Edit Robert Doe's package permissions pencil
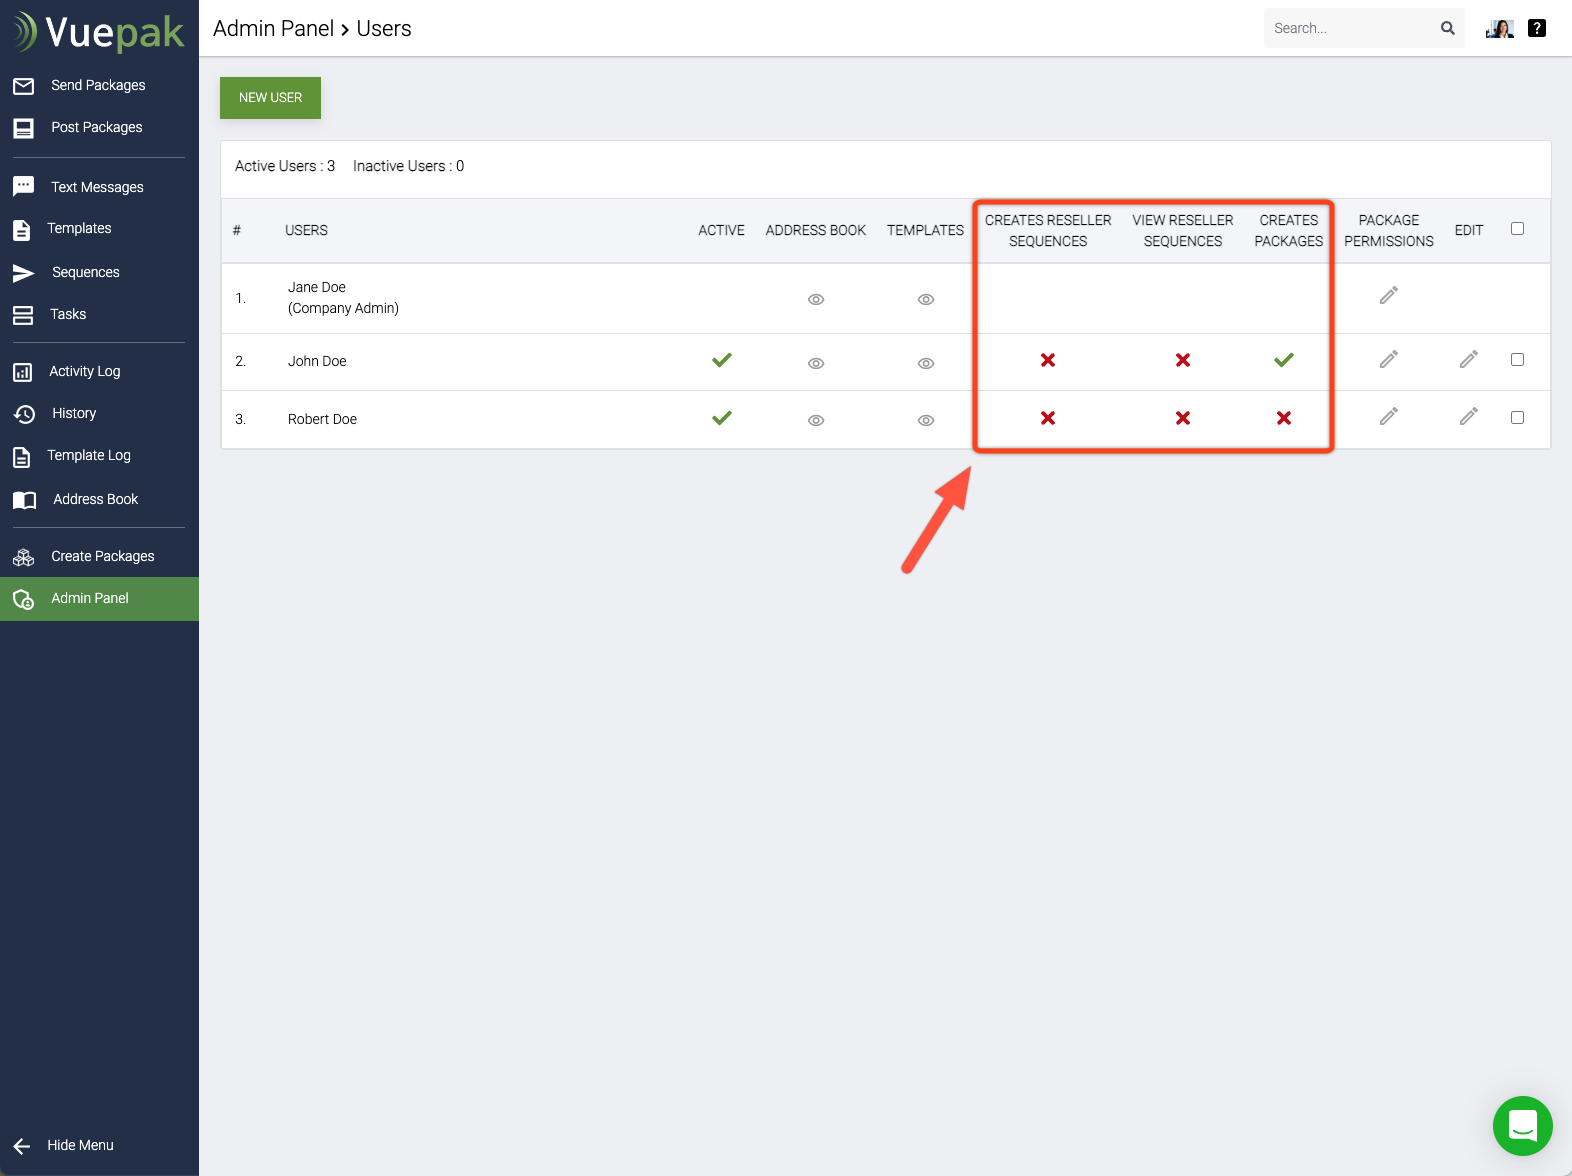This screenshot has width=1572, height=1176. pos(1388,417)
